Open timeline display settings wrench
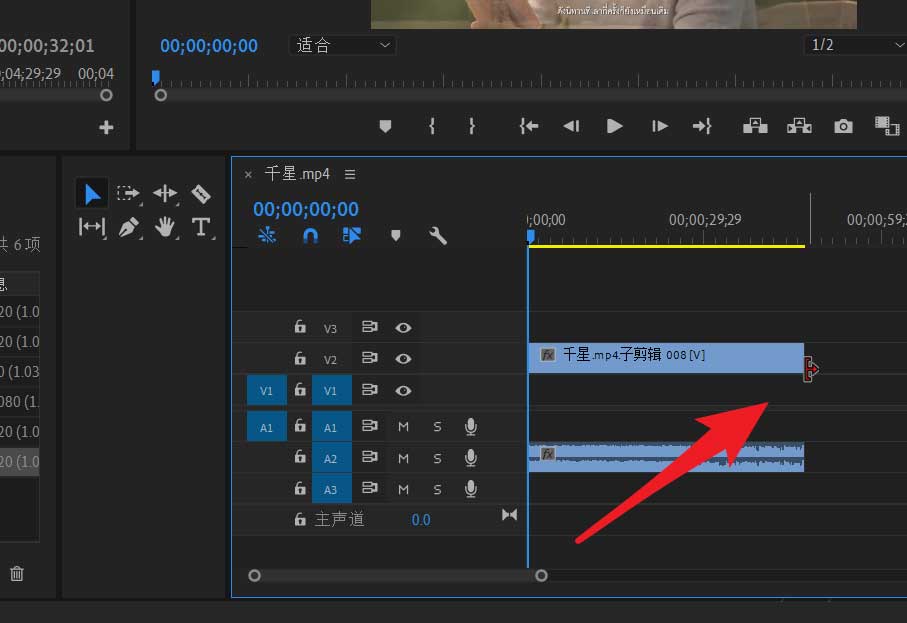The width and height of the screenshot is (907, 623). pos(437,236)
